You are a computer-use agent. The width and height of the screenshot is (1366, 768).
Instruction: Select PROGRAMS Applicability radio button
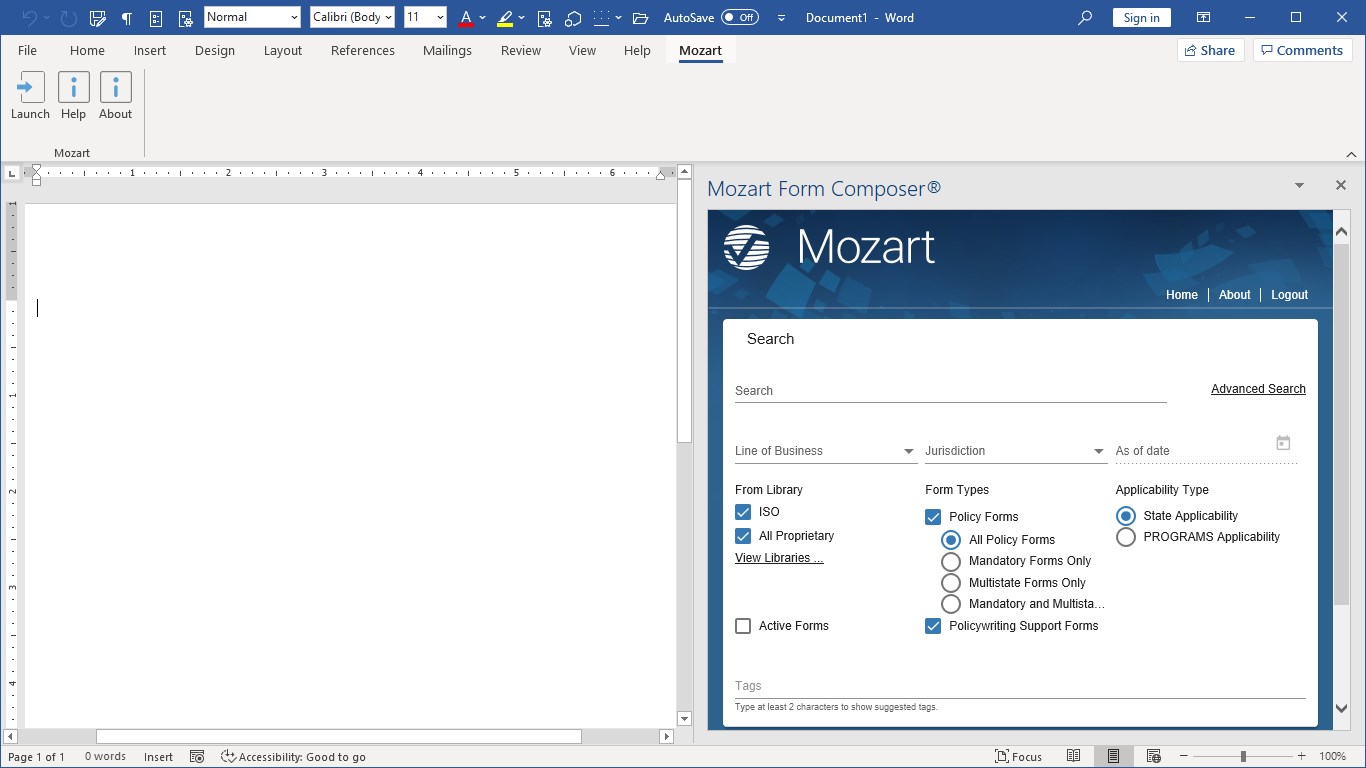coord(1126,537)
